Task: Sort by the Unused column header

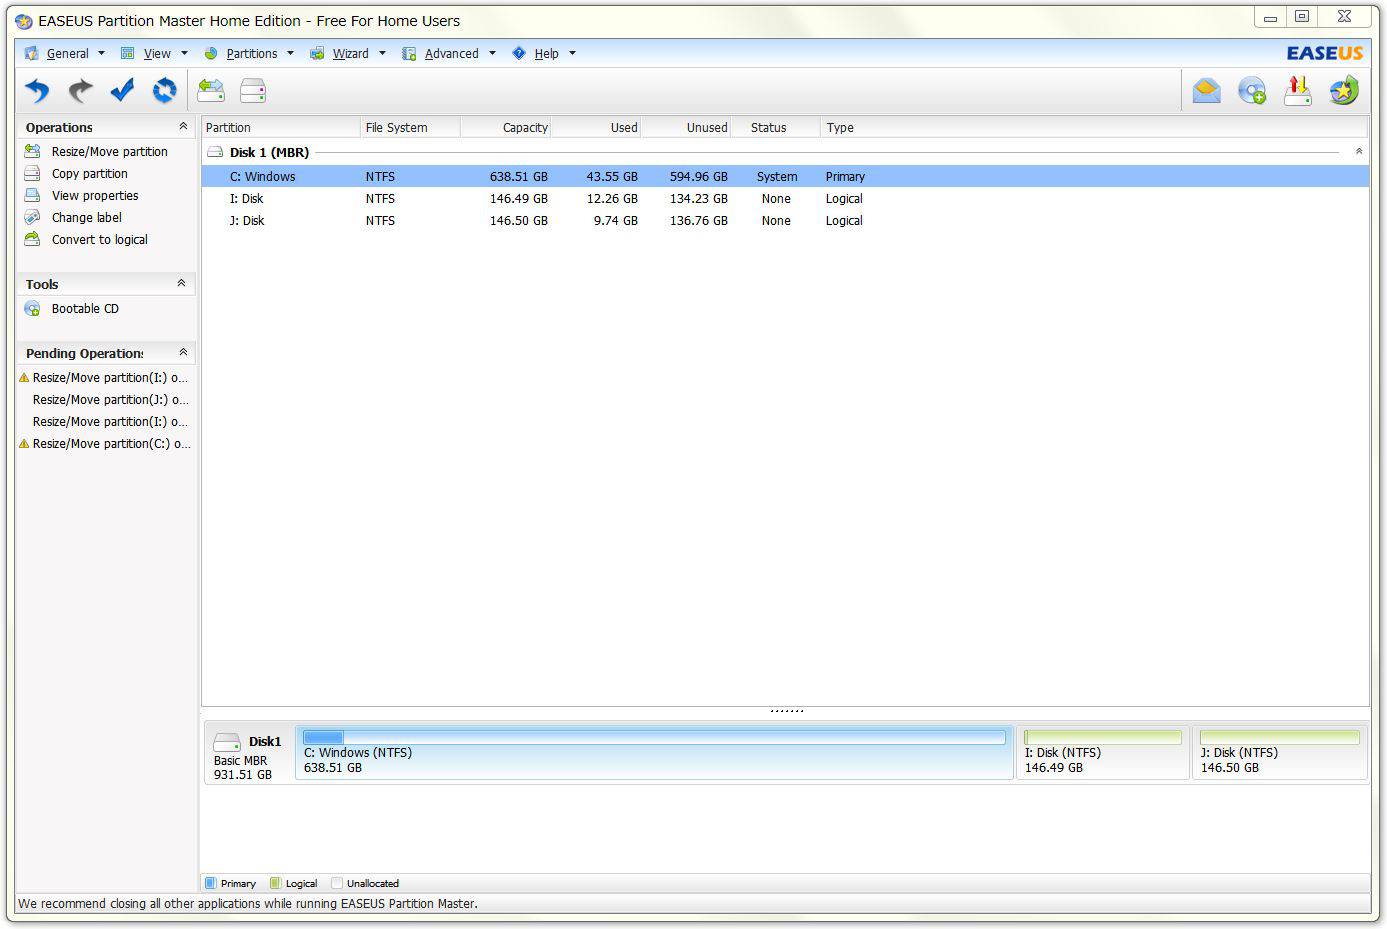Action: point(685,127)
